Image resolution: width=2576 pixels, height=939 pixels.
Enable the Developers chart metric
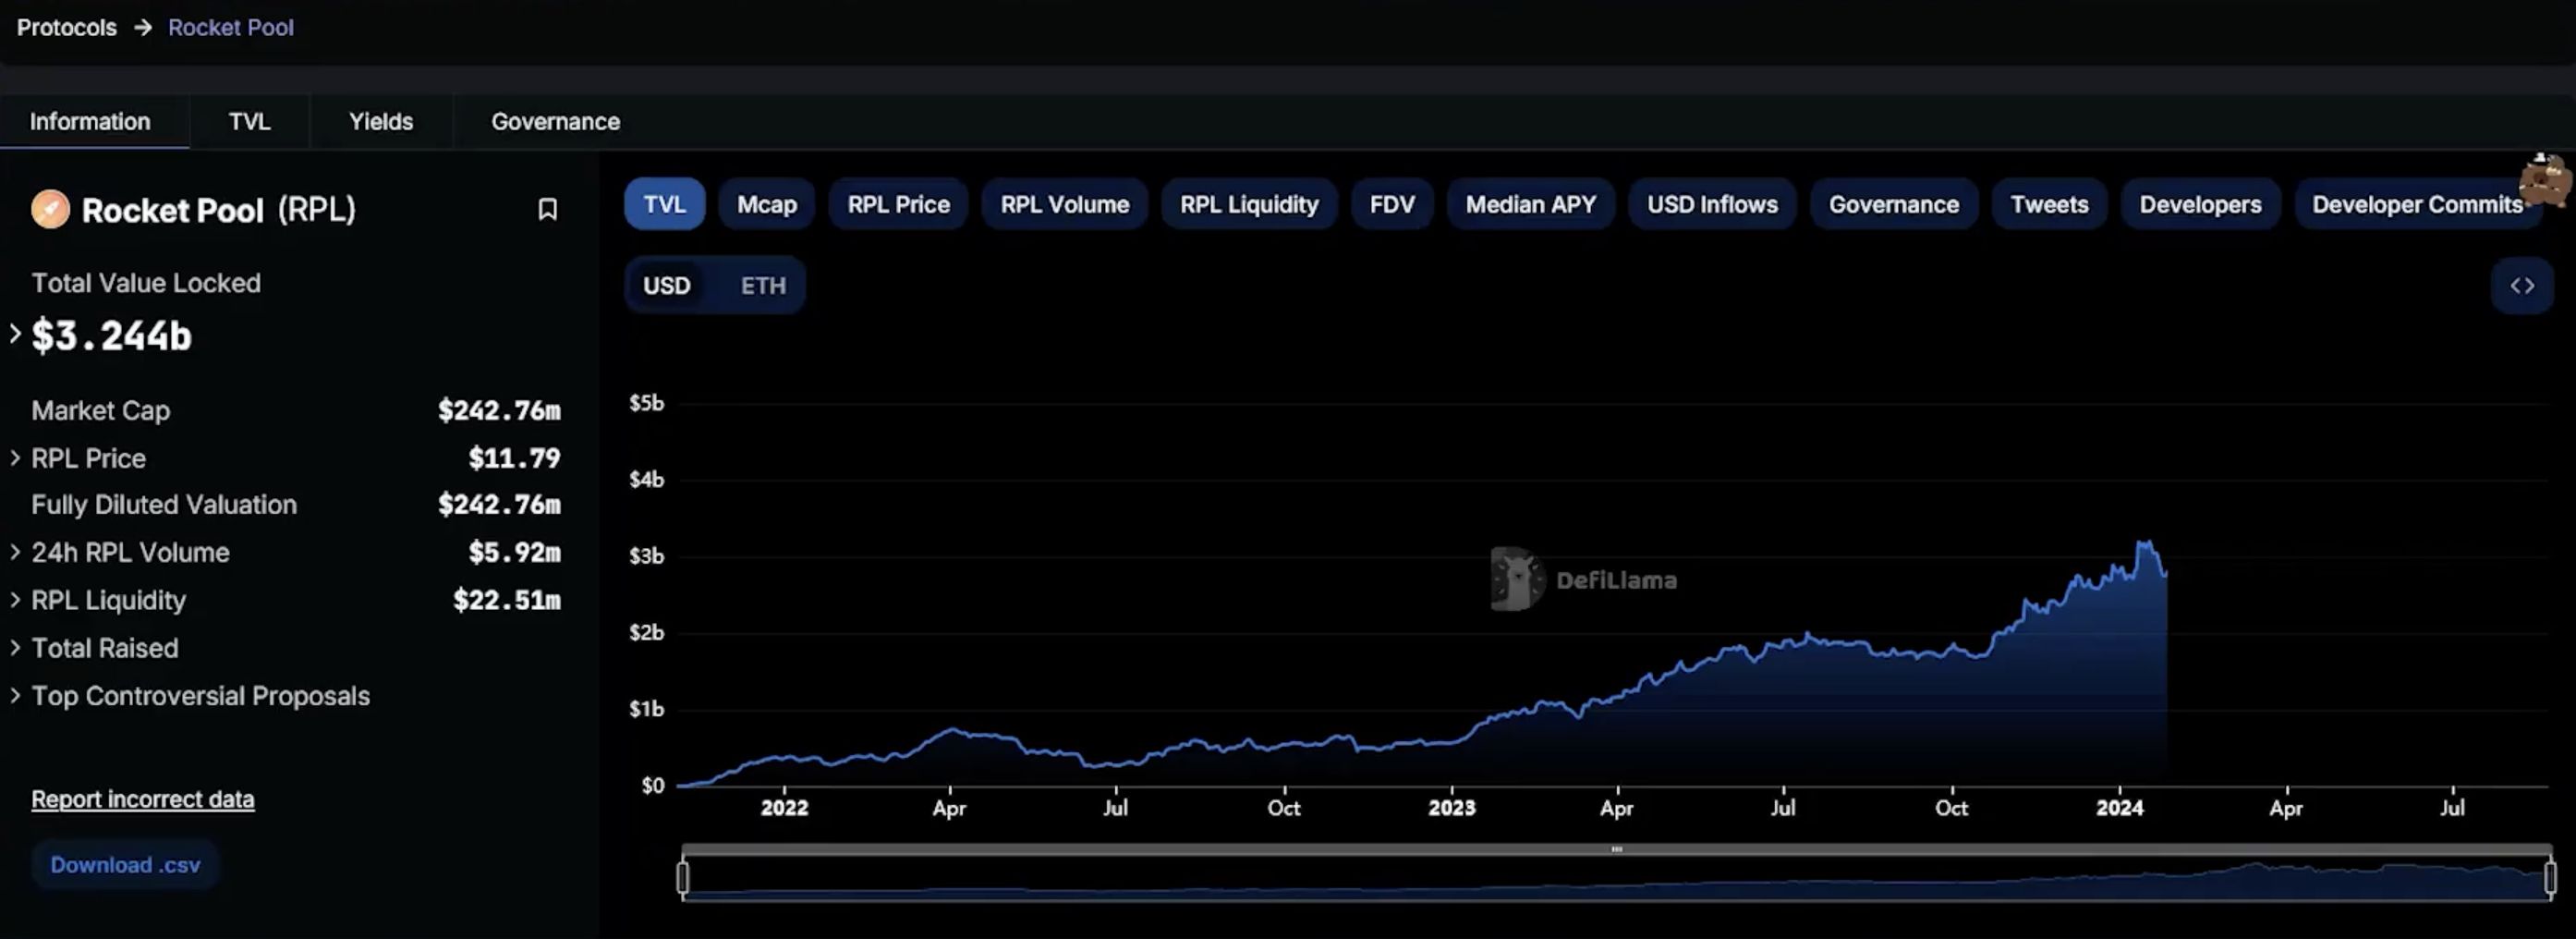coord(2200,204)
